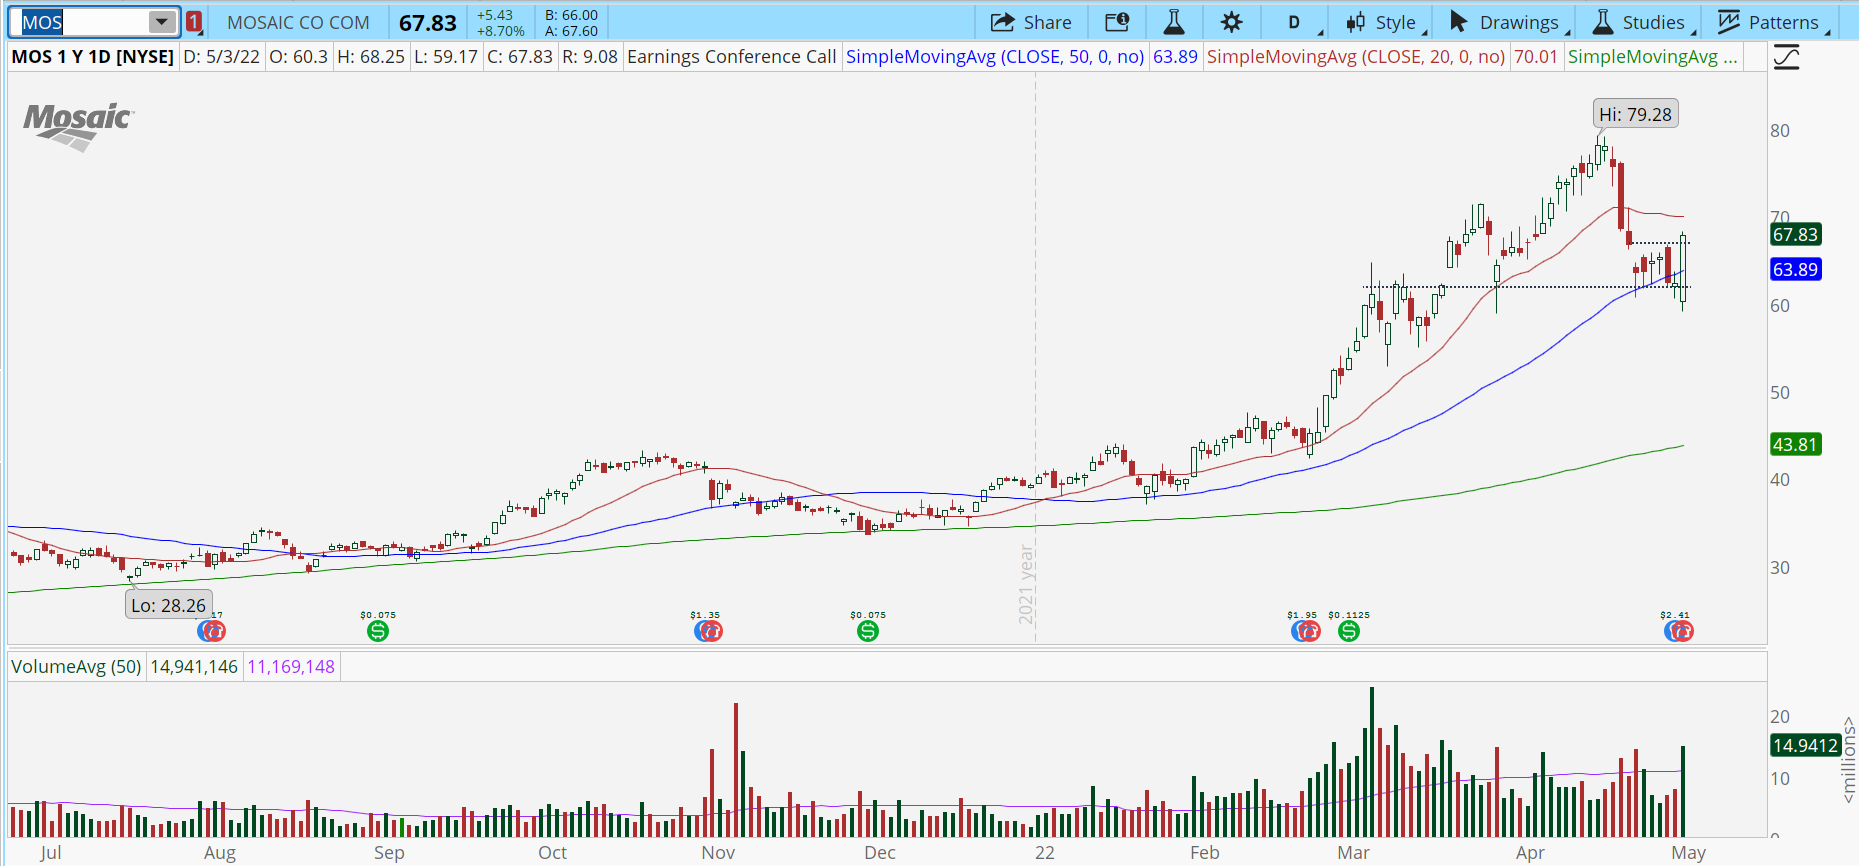Open the Drawings menu
Screen dimensions: 1859x866
(x=1509, y=22)
